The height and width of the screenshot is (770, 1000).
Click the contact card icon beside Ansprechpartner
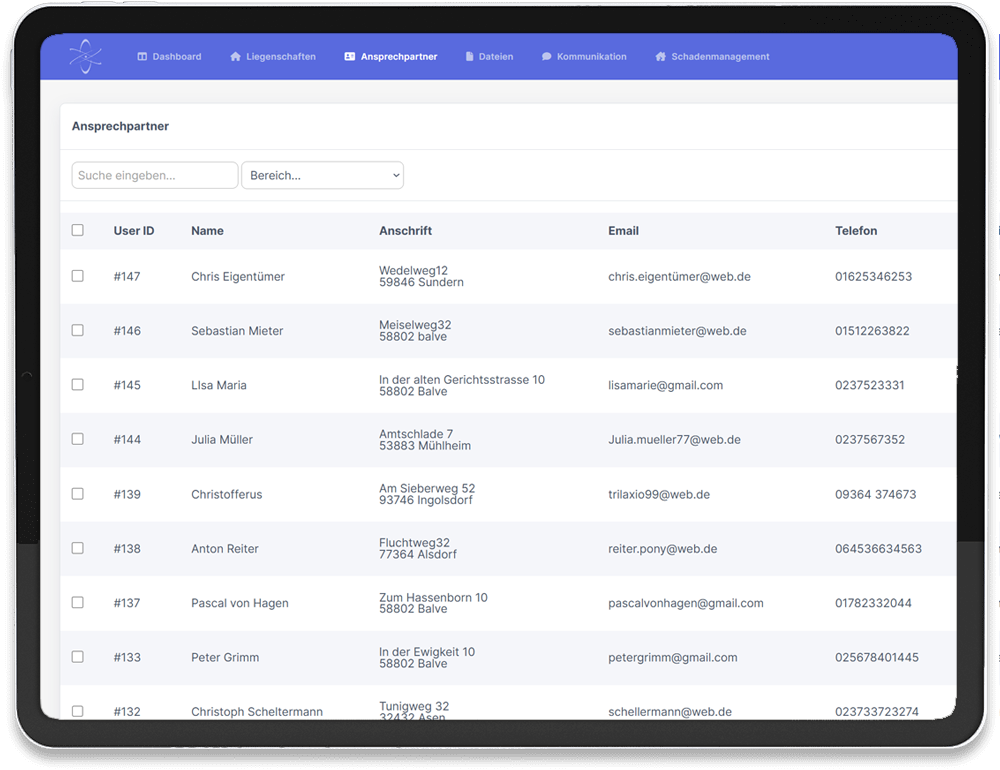point(349,57)
